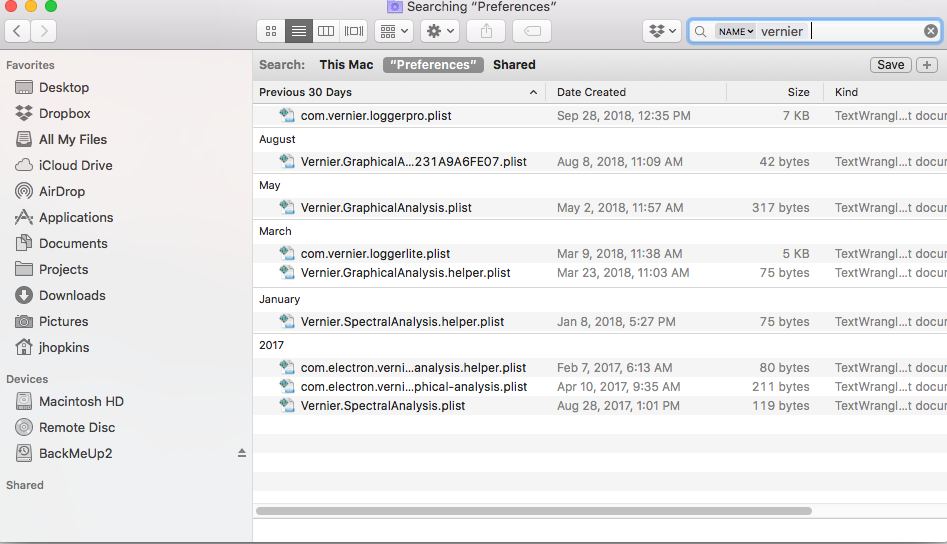This screenshot has height=544, width=947.
Task: Select the BackMeUp2 drive
Action: coord(75,453)
